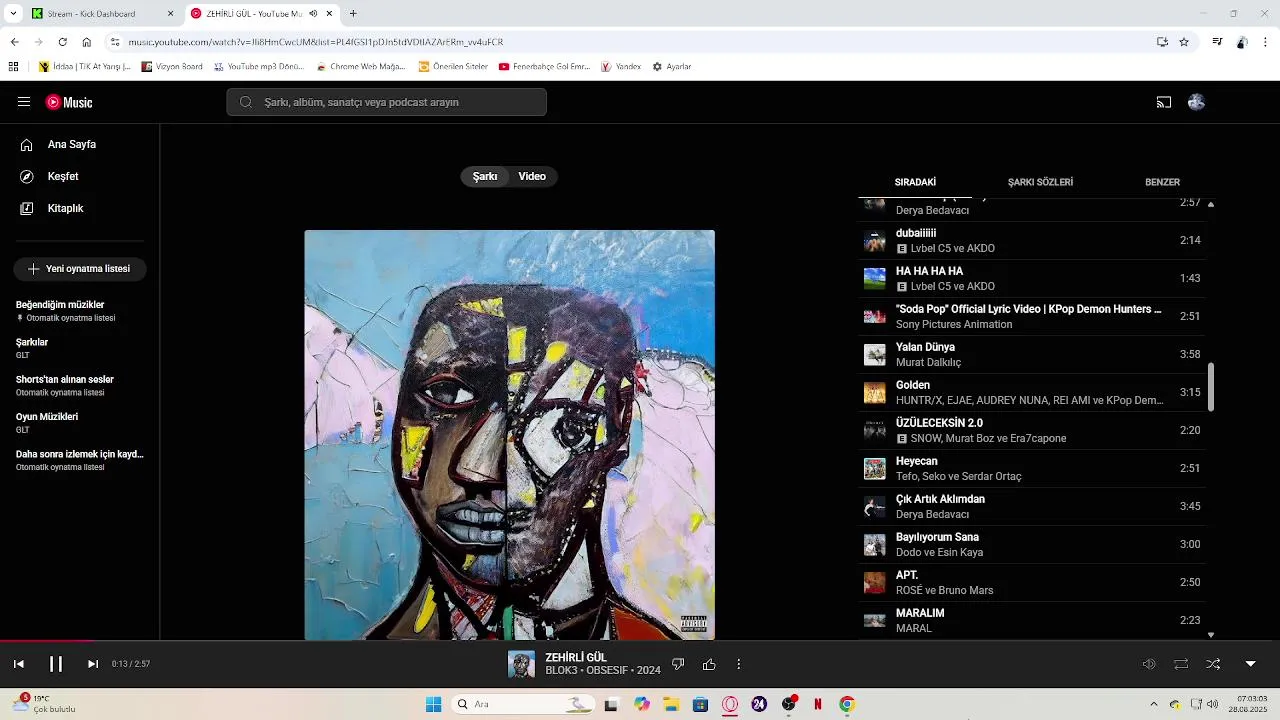Switch to Şarkı mode
Viewport: 1280px width, 720px height.
coord(485,176)
